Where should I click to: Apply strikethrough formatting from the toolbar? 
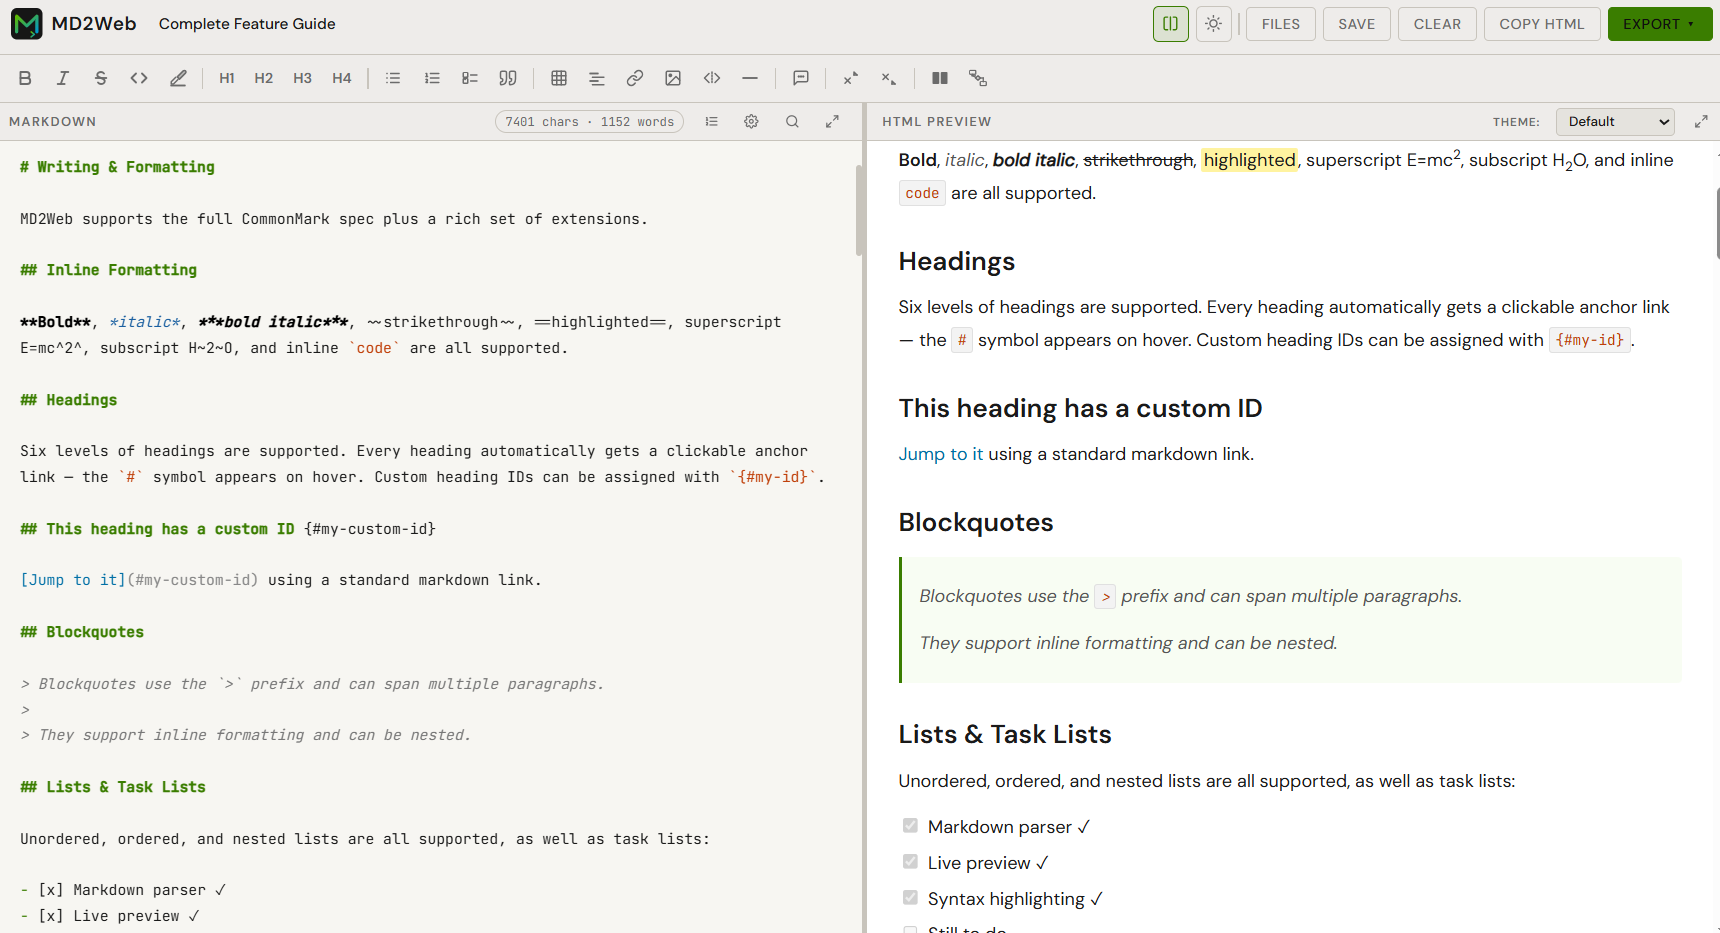pos(100,77)
